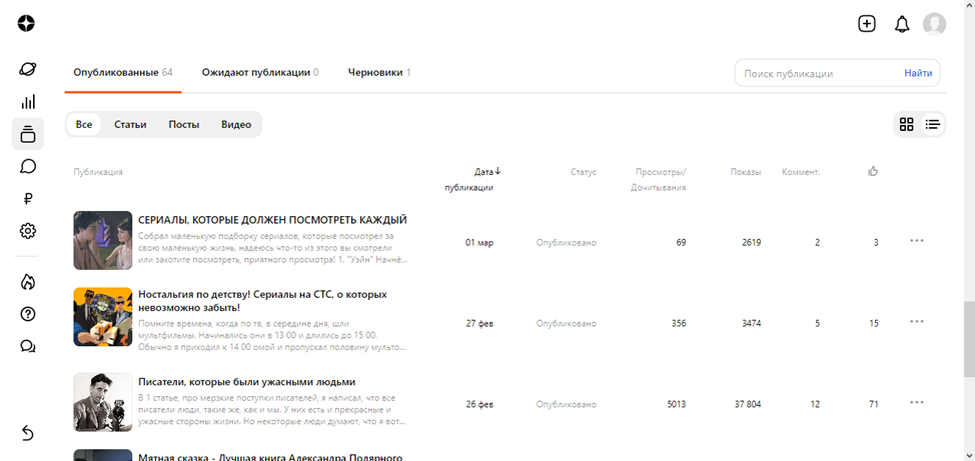
Task: Click thumbnail of the СЕРИАЛЫ article
Action: point(103,240)
